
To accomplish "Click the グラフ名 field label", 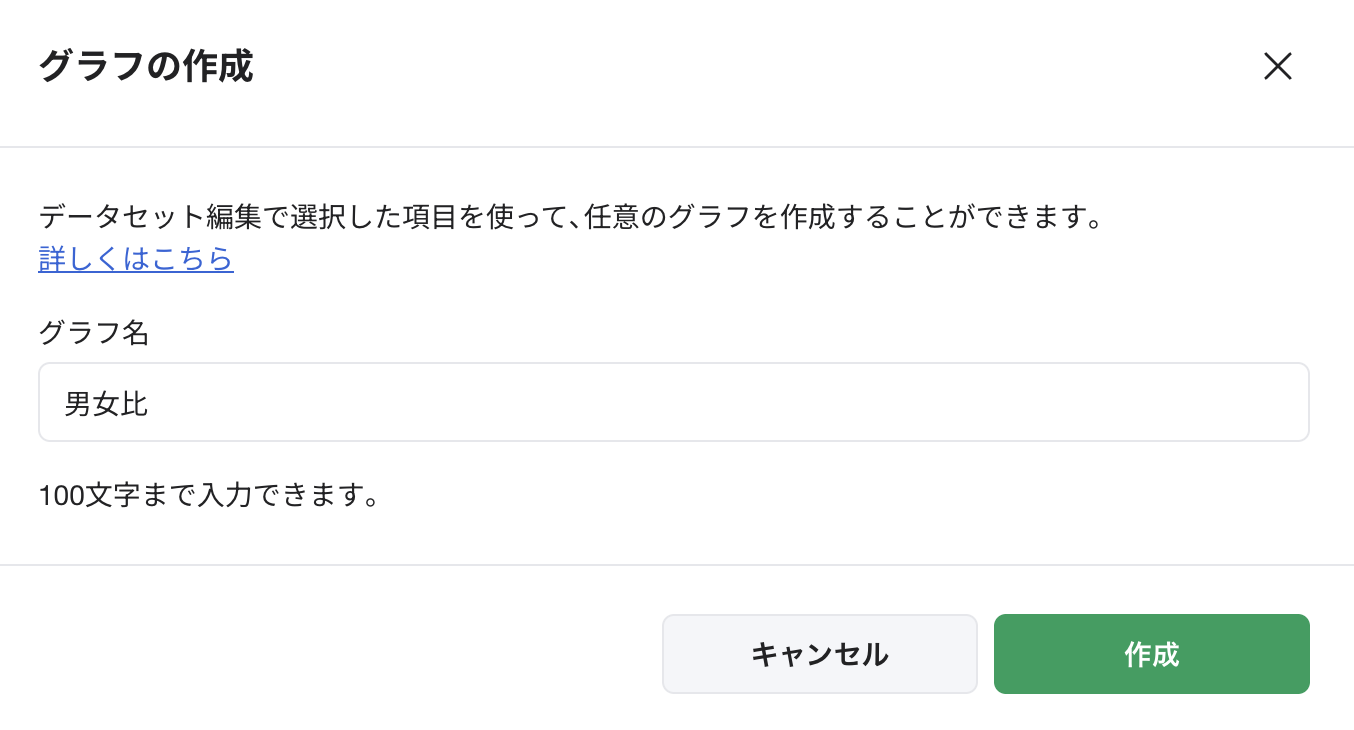I will 93,333.
